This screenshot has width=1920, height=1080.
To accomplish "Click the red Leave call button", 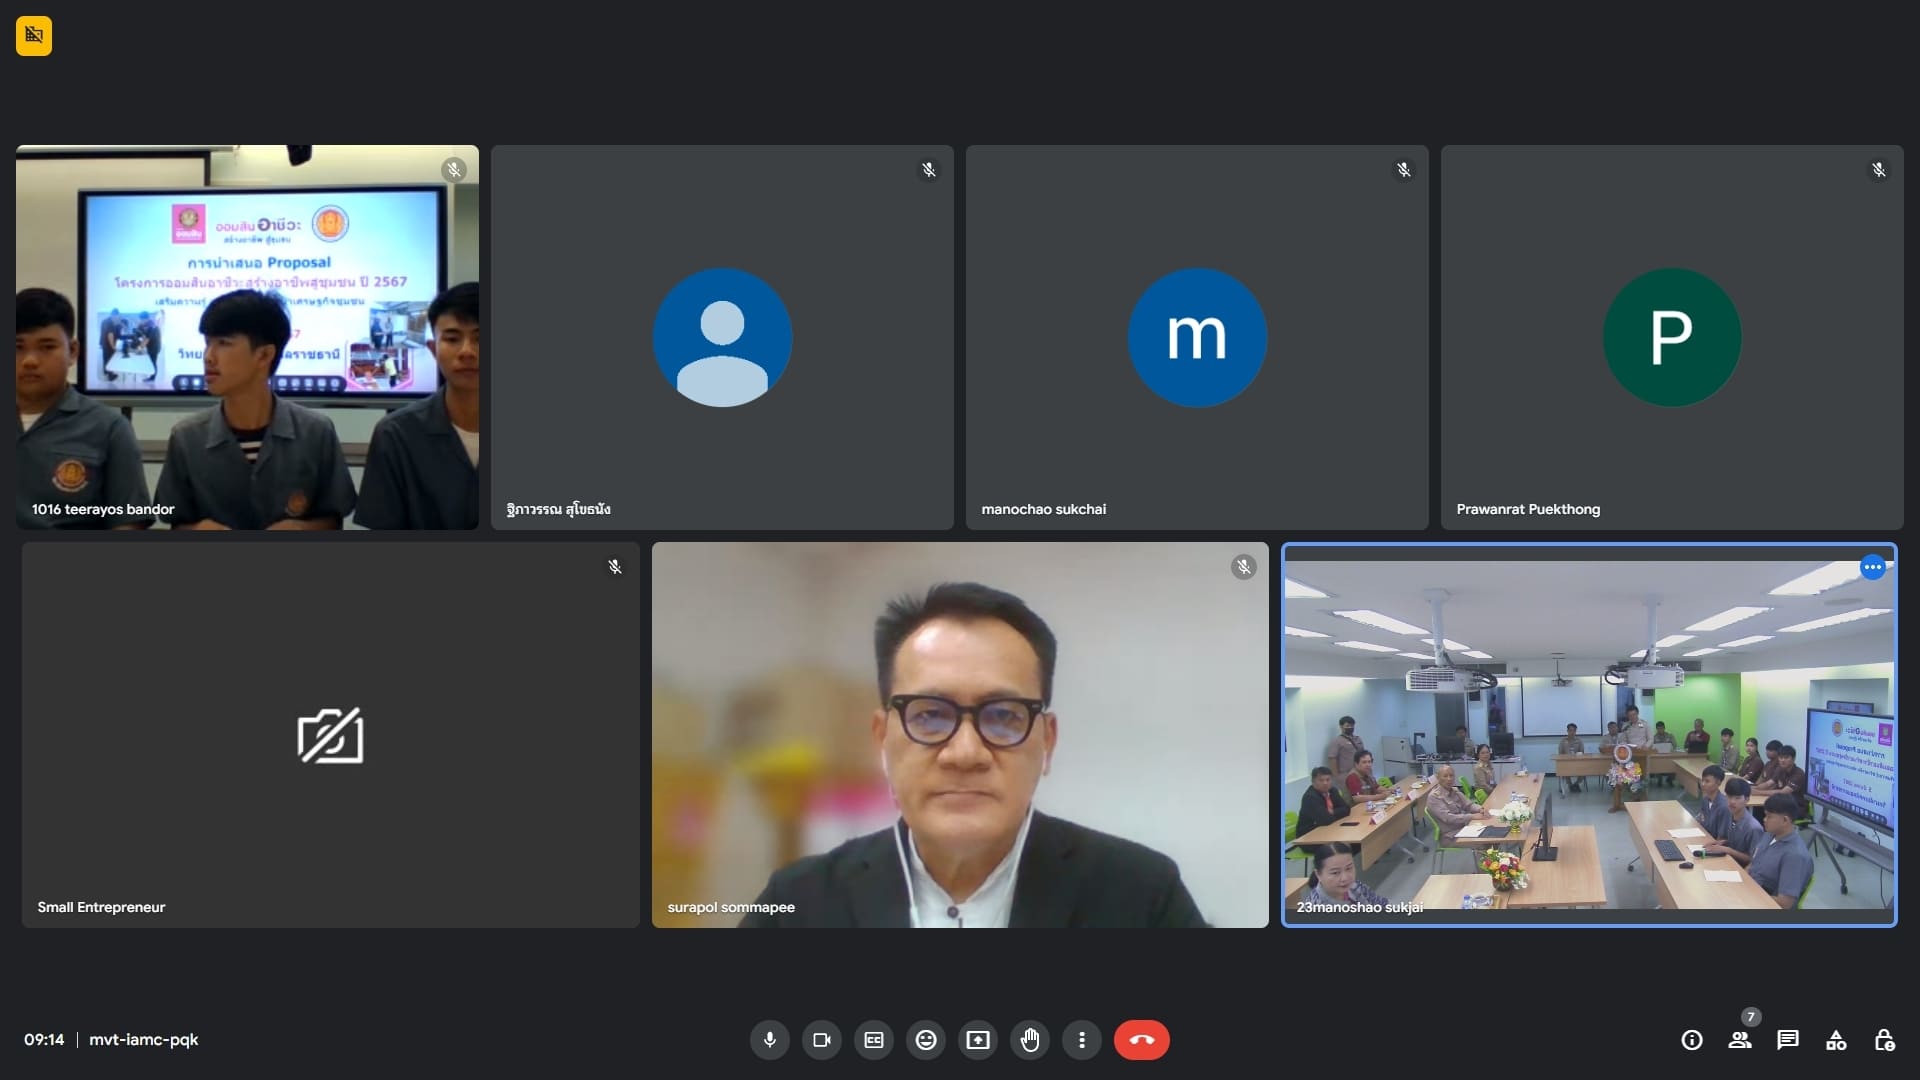I will (x=1141, y=1040).
